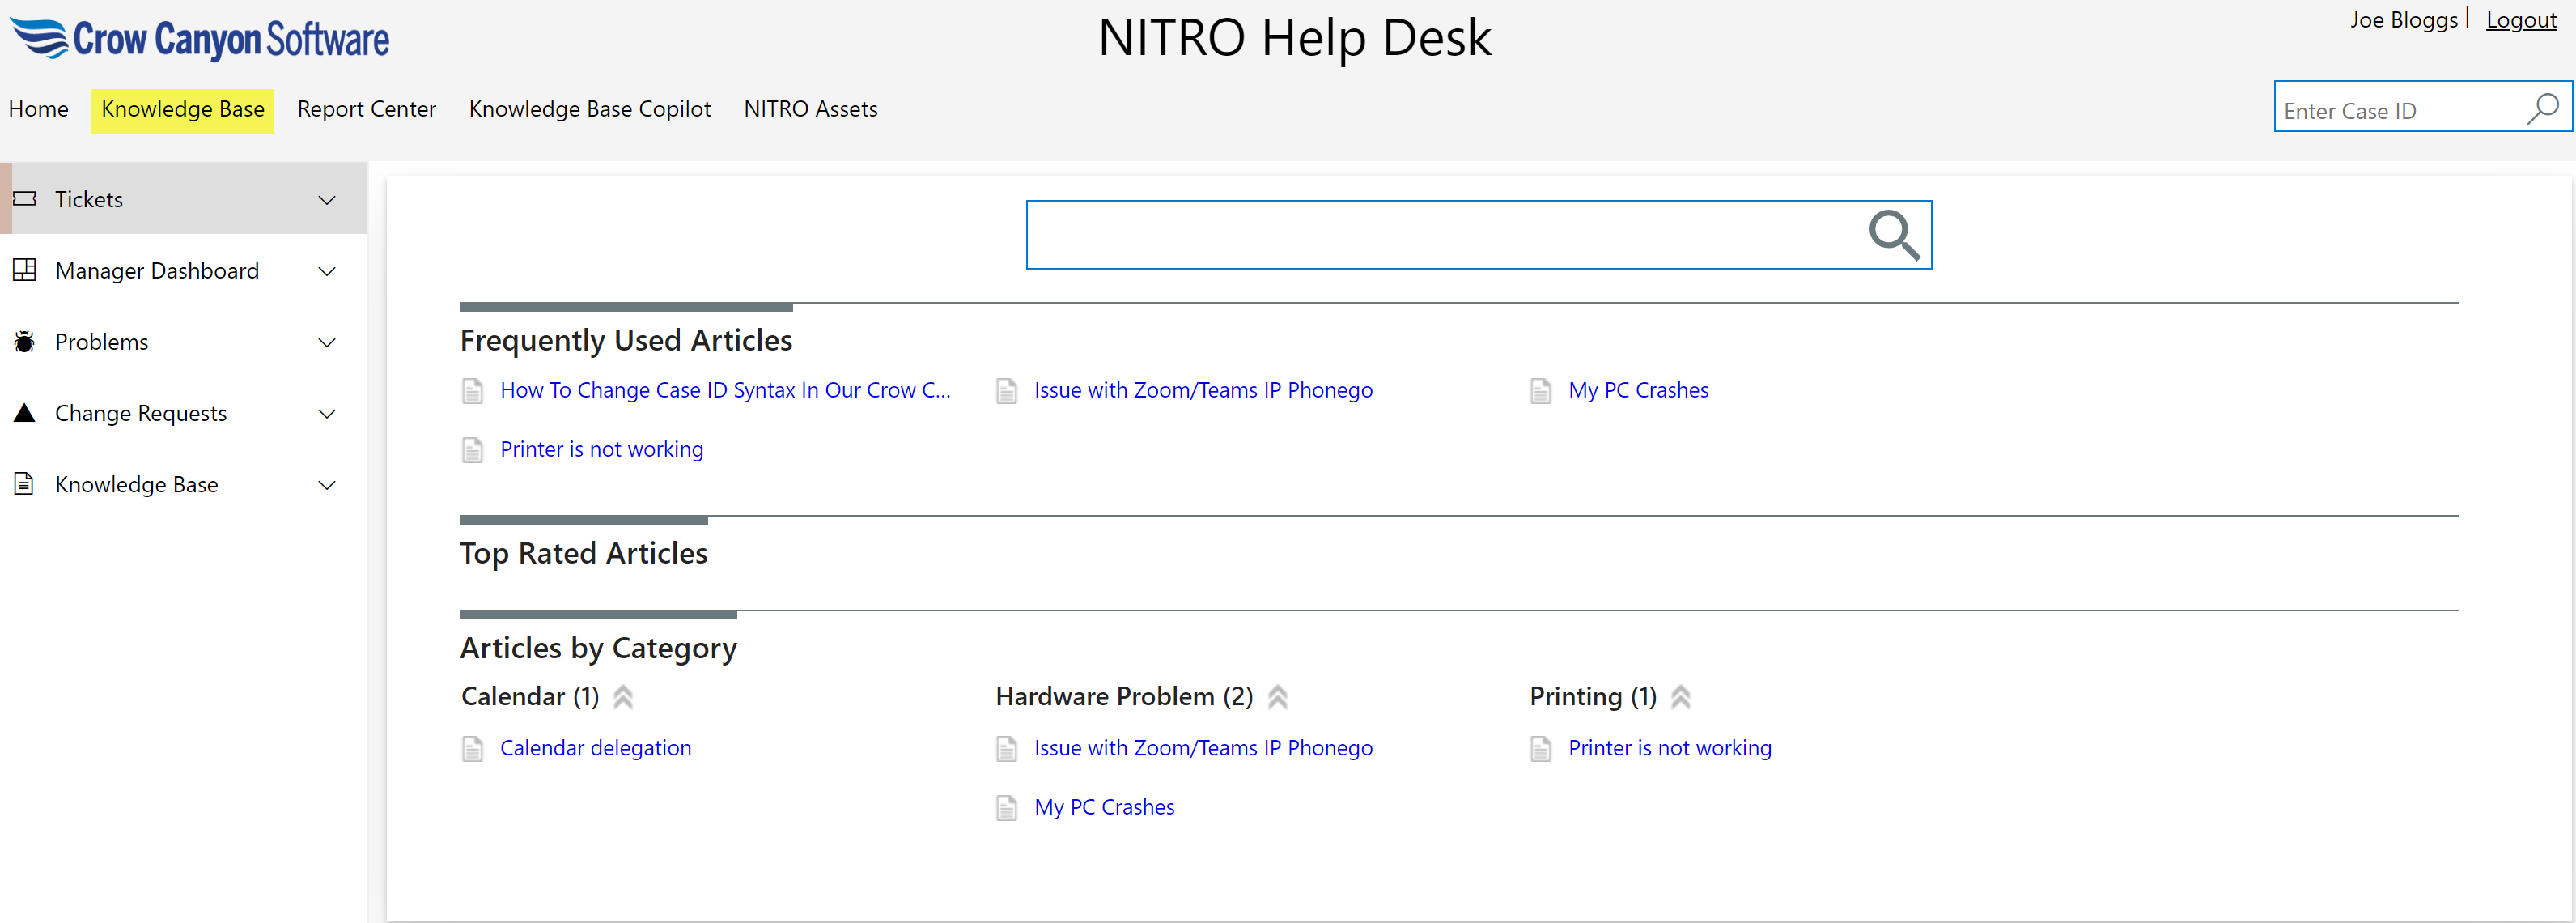Image resolution: width=2576 pixels, height=923 pixels.
Task: Expand the Manager Dashboard chevron
Action: click(326, 271)
